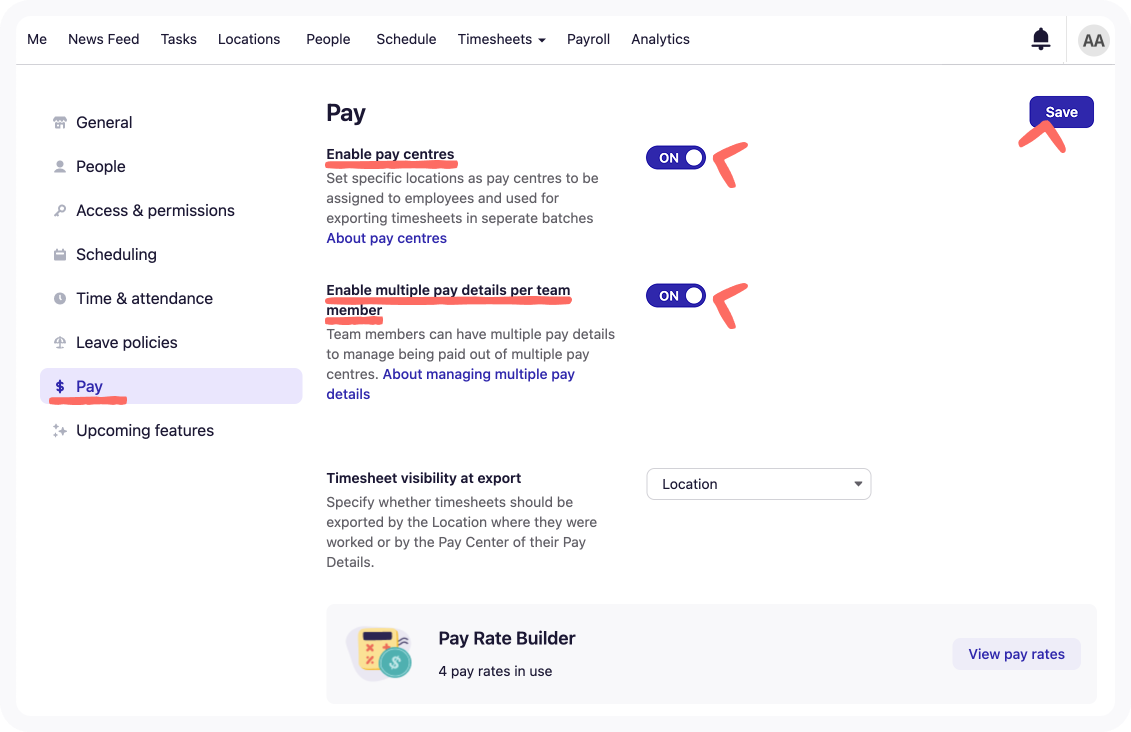Disable multiple pay details per team member
This screenshot has width=1131, height=732.
676,296
